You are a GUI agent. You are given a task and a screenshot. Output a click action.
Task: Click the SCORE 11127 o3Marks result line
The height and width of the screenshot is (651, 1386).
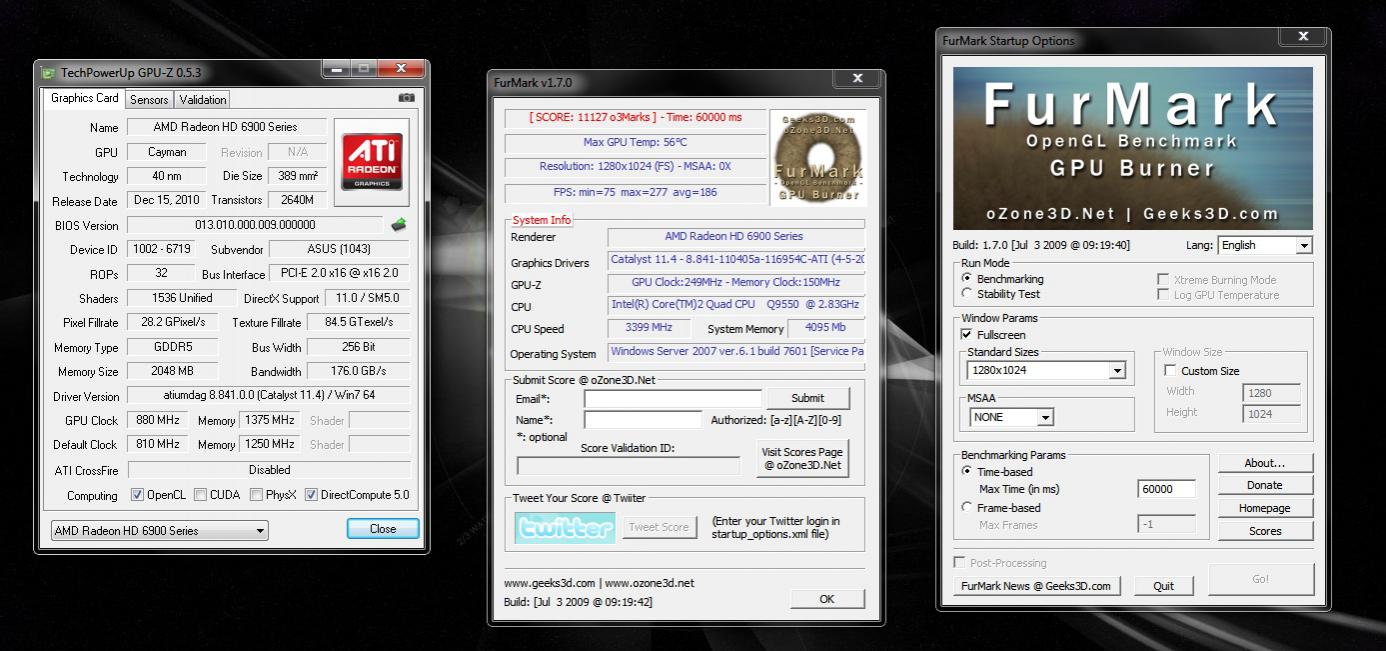[x=635, y=118]
